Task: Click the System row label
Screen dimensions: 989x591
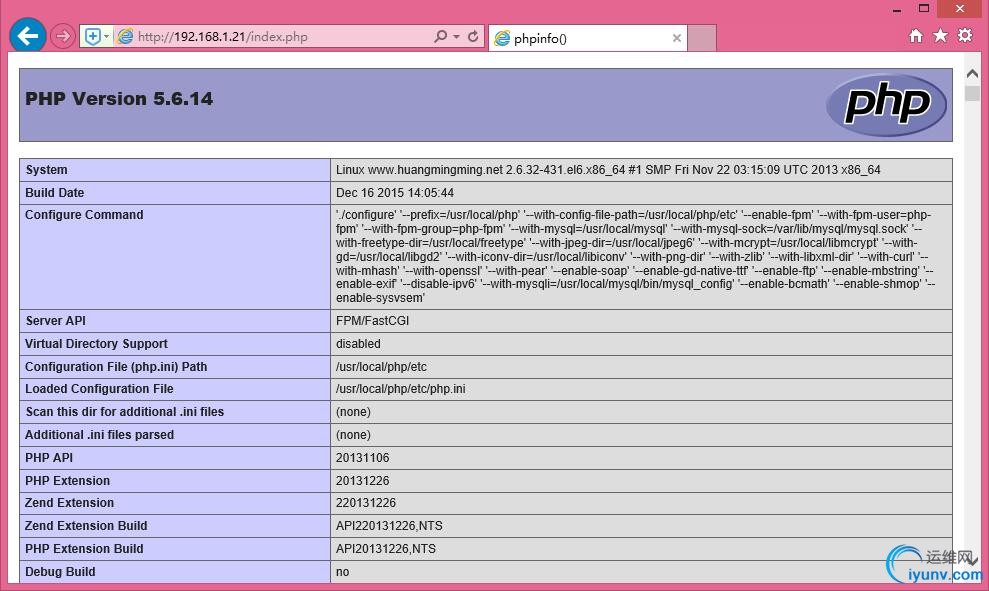Action: [46, 170]
